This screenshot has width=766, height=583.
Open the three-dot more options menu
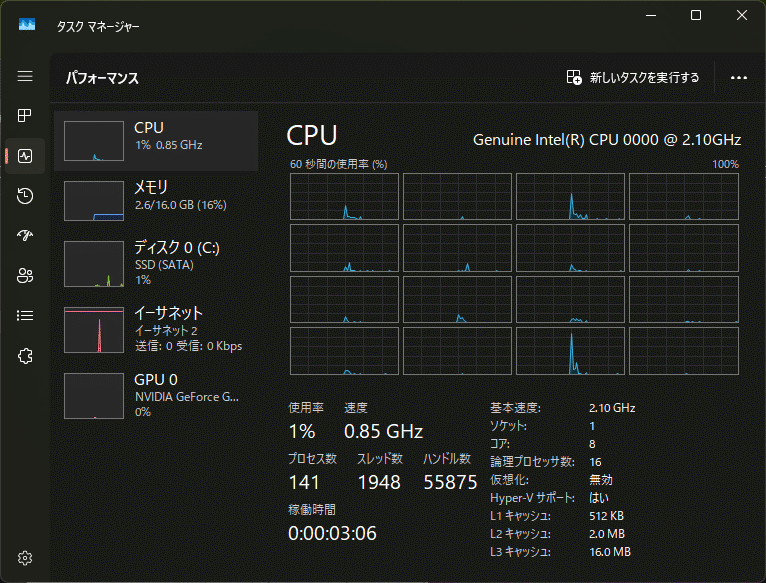point(739,77)
